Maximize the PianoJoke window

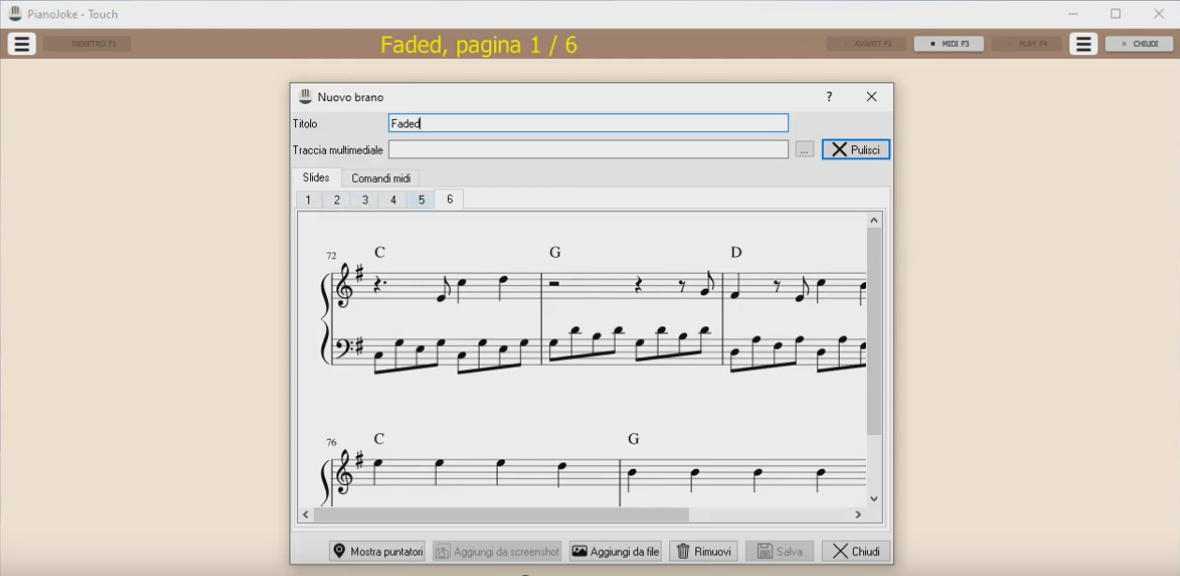[1115, 14]
